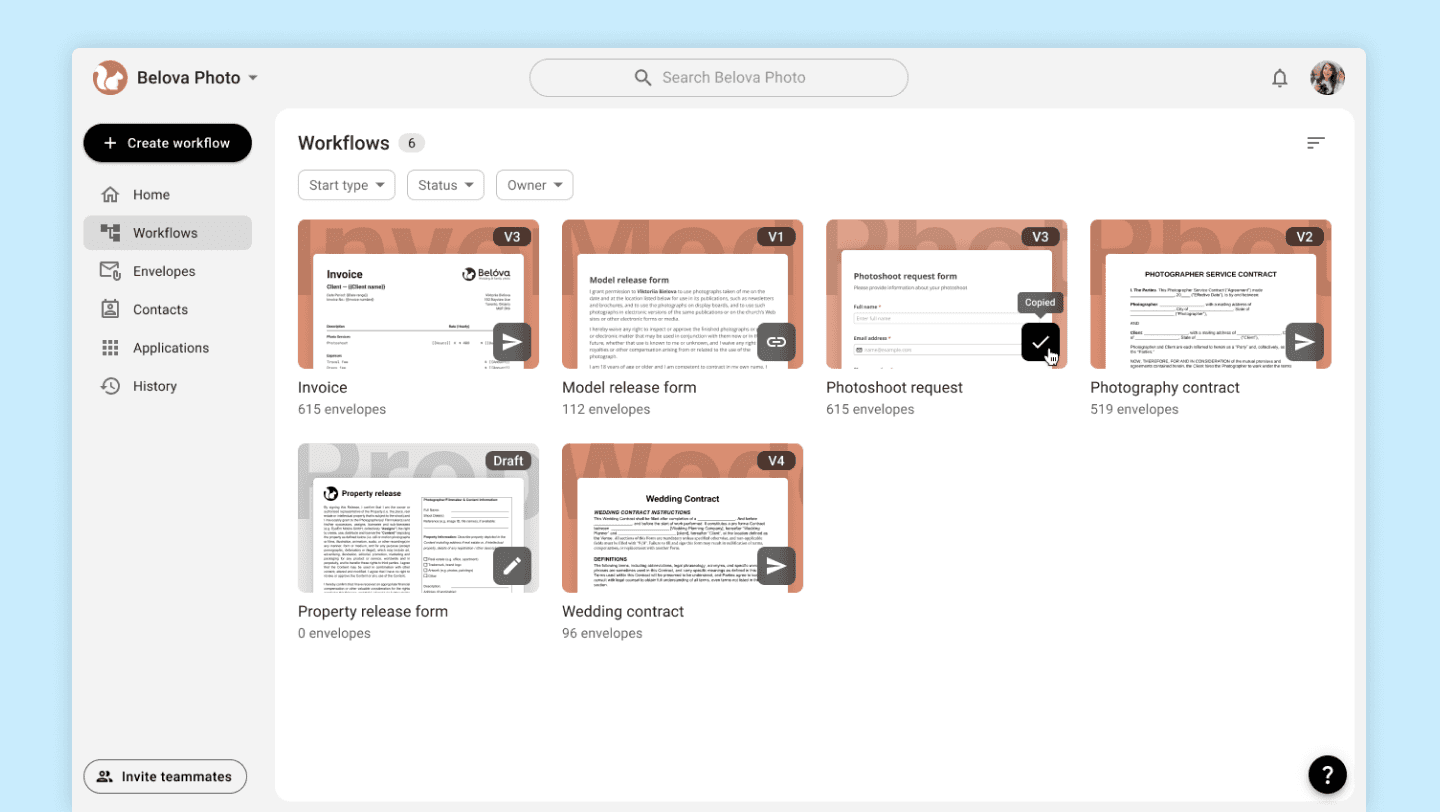Viewport: 1440px width, 812px height.
Task: Copy link icon on Model release form
Action: point(776,342)
